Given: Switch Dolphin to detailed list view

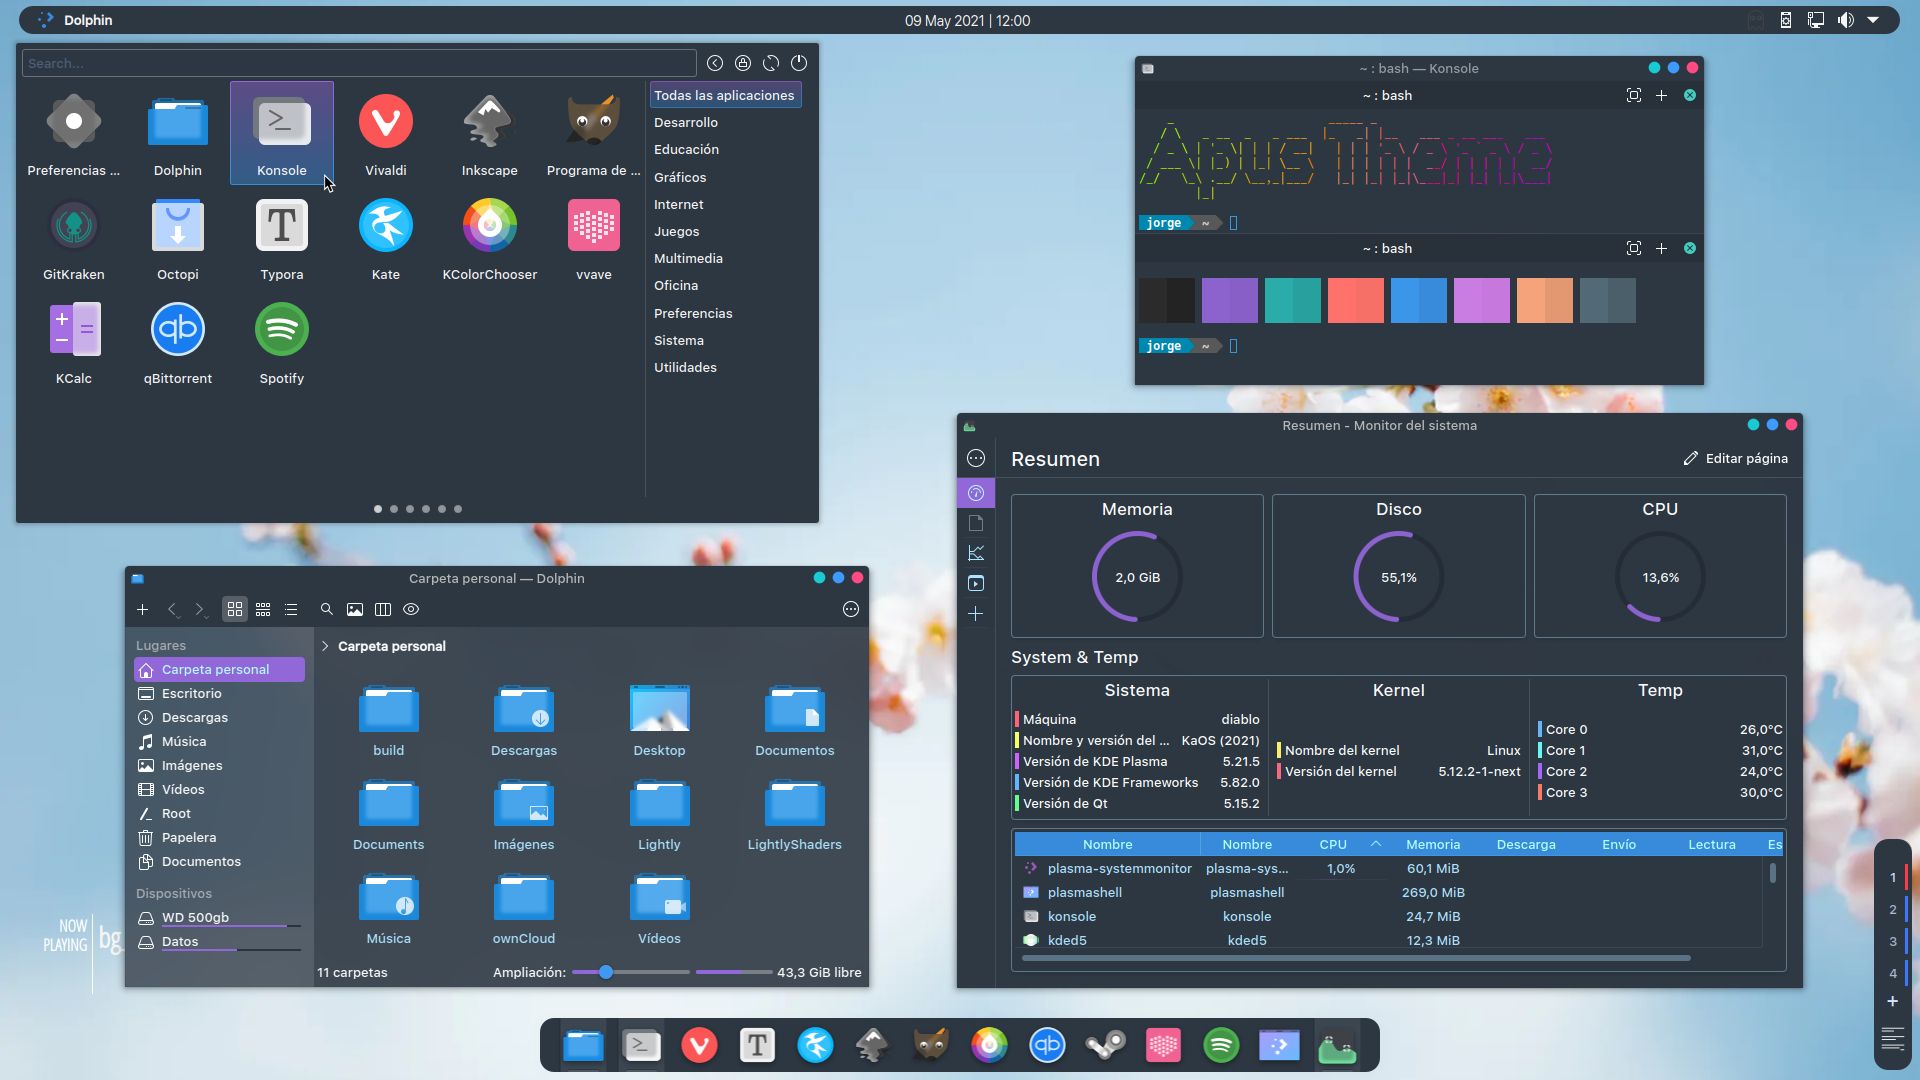Looking at the screenshot, I should 291,609.
